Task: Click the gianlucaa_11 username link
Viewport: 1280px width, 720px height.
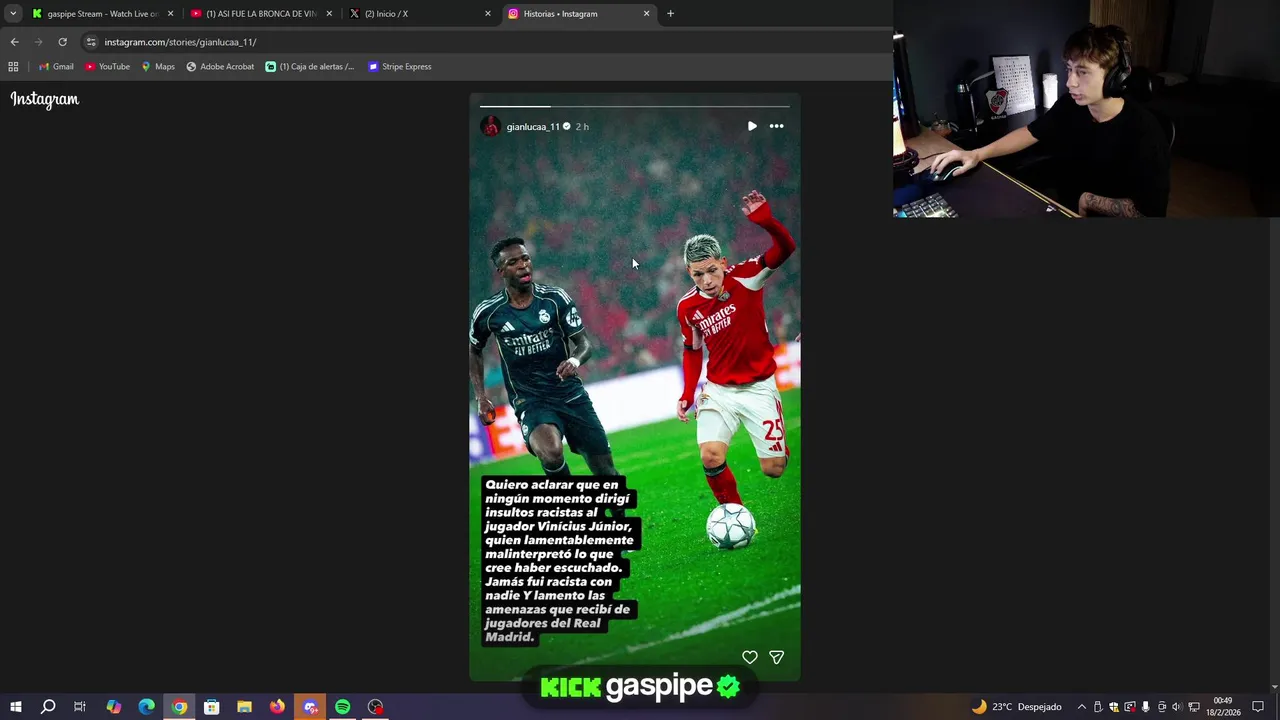Action: coord(533,127)
